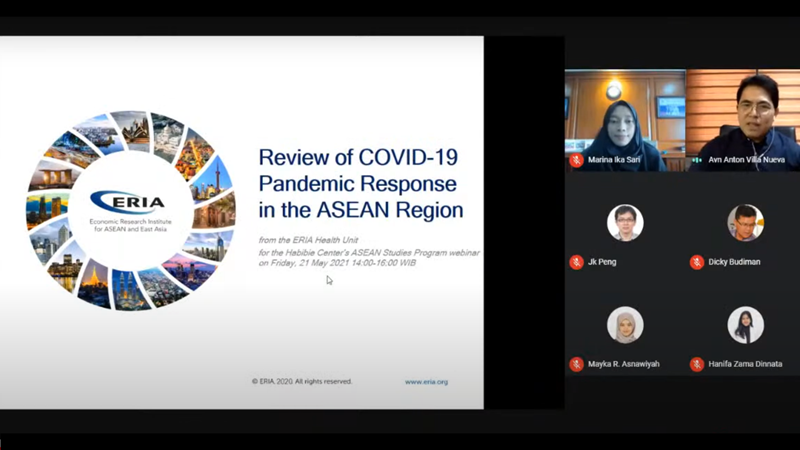Click the name label 'Avn Anton Villa Nueva'
800x450 pixels.
[x=746, y=160]
